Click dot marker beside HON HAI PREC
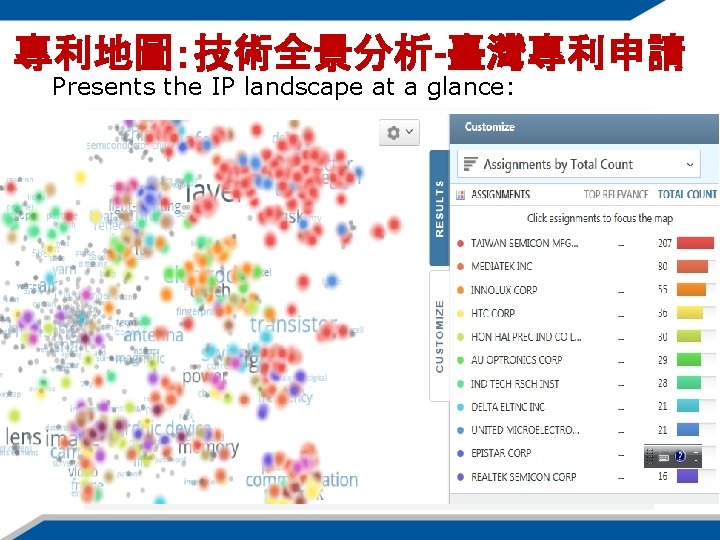720x540 pixels. [x=461, y=337]
